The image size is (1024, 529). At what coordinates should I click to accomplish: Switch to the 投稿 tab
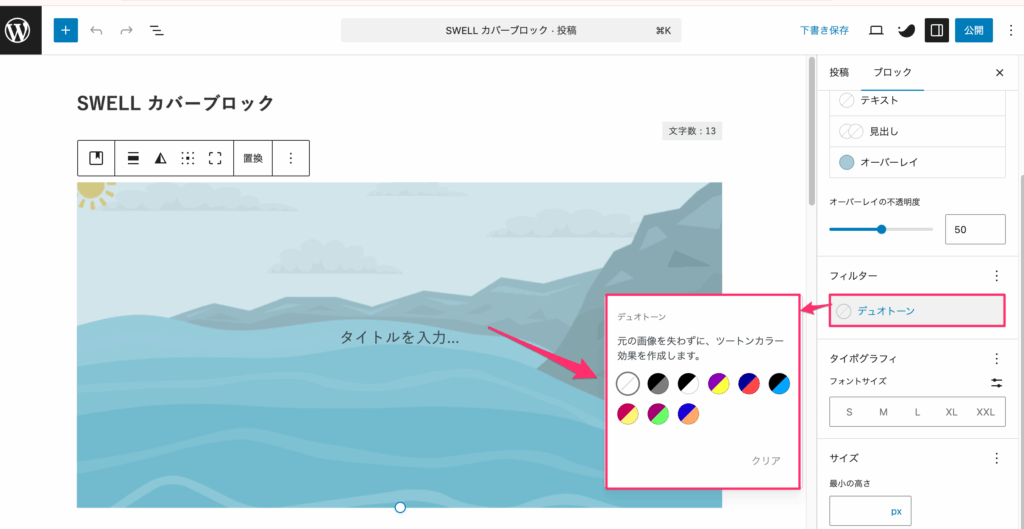(x=839, y=72)
